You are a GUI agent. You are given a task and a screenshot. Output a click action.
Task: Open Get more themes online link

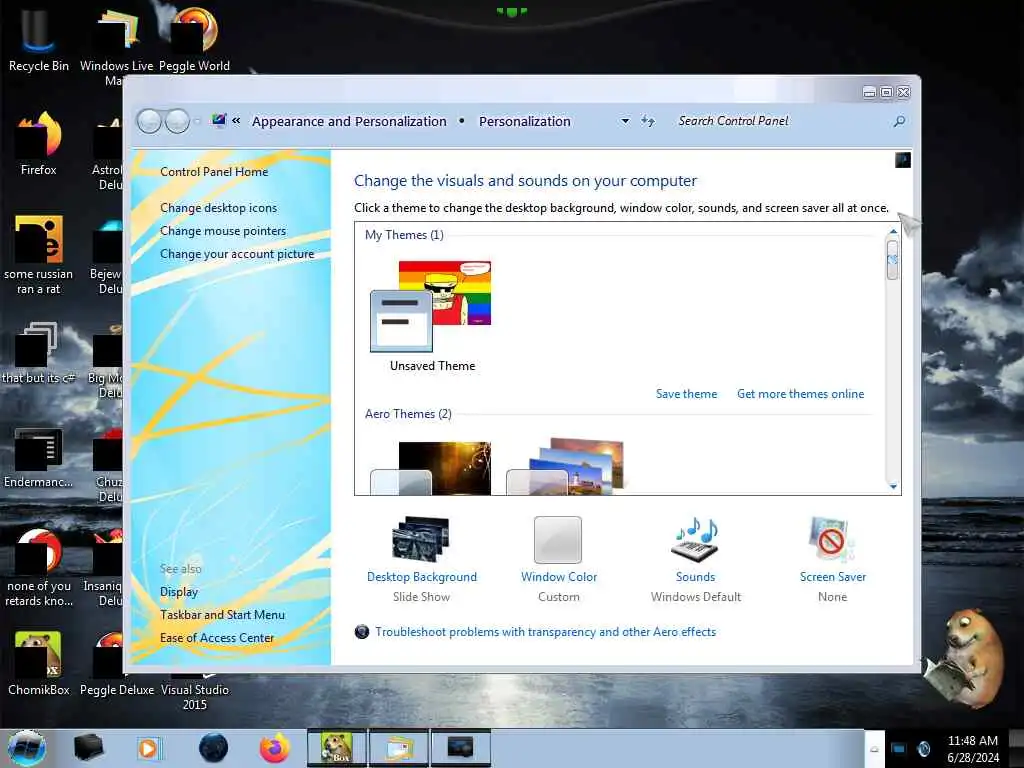pyautogui.click(x=801, y=394)
